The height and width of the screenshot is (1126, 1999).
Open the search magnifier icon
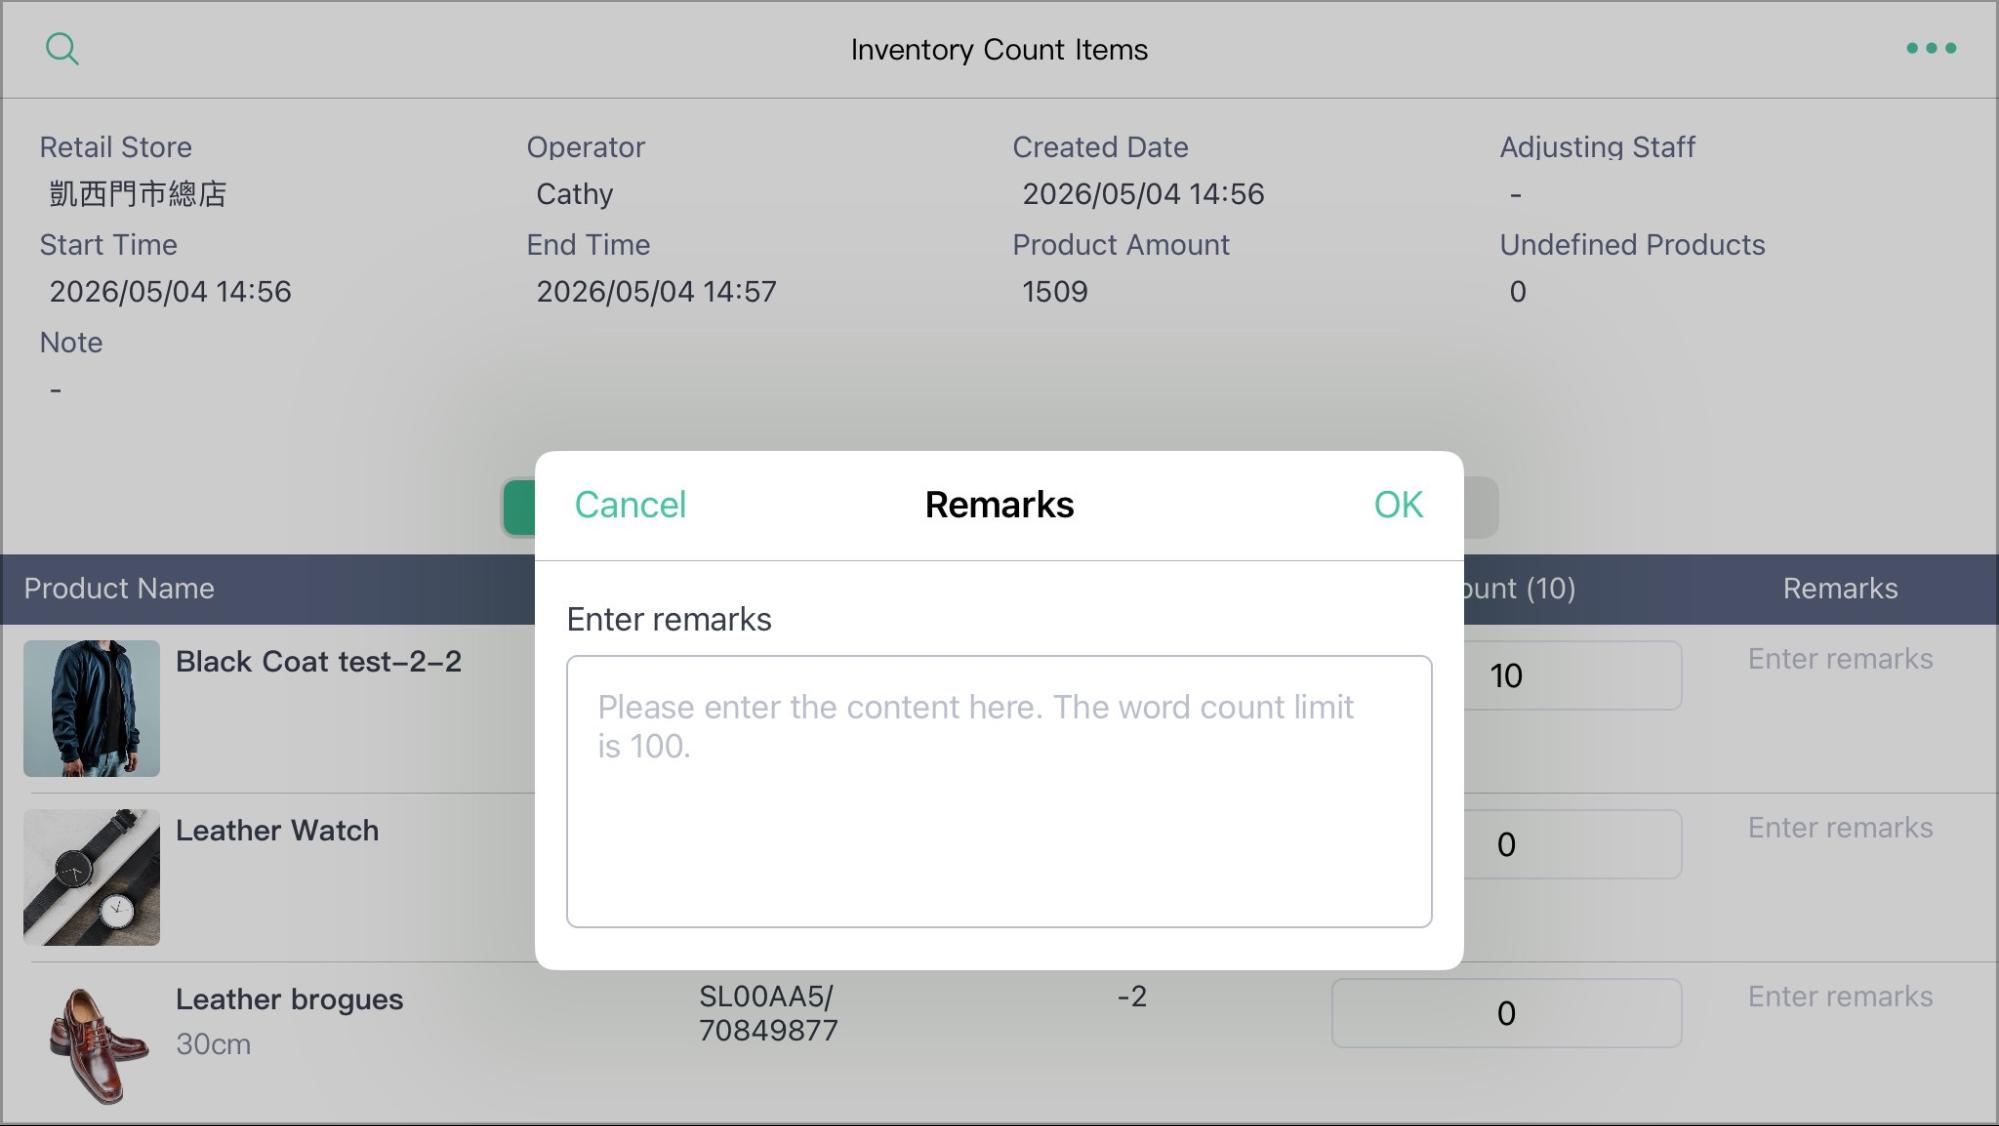[x=62, y=48]
